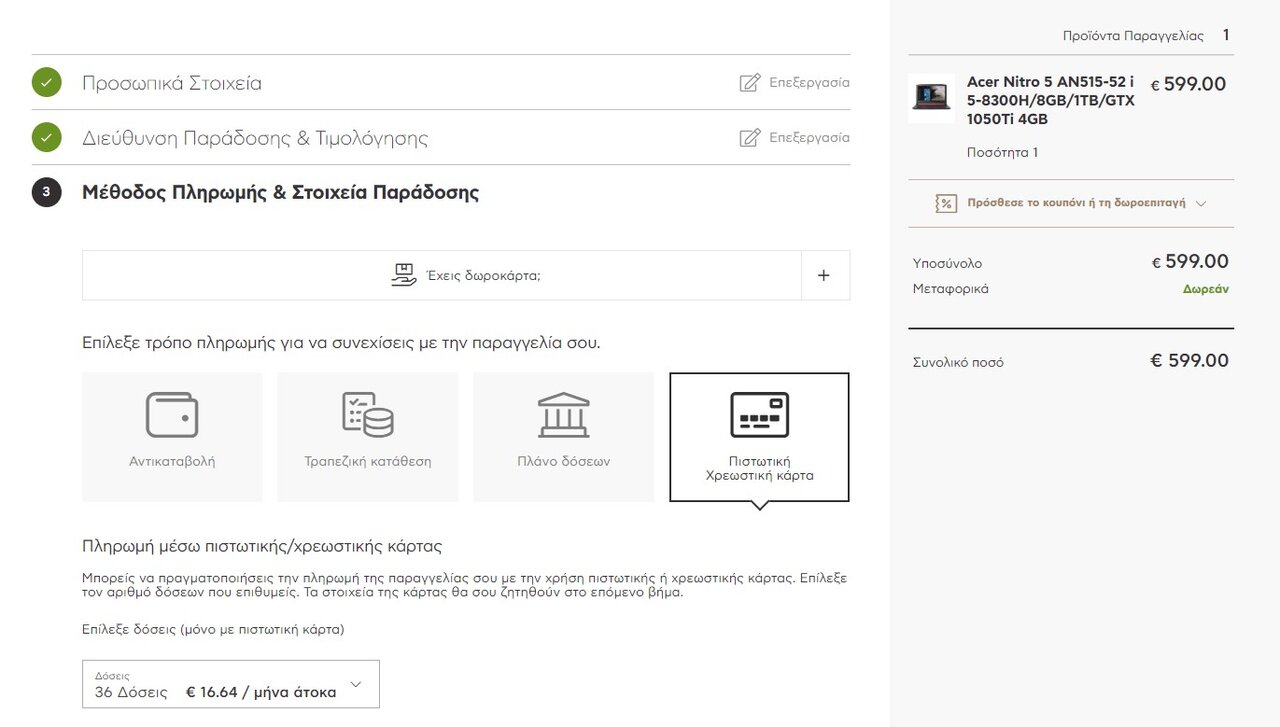Click the green checkmark for Προσωπικά Στοιχεία

(x=47, y=83)
